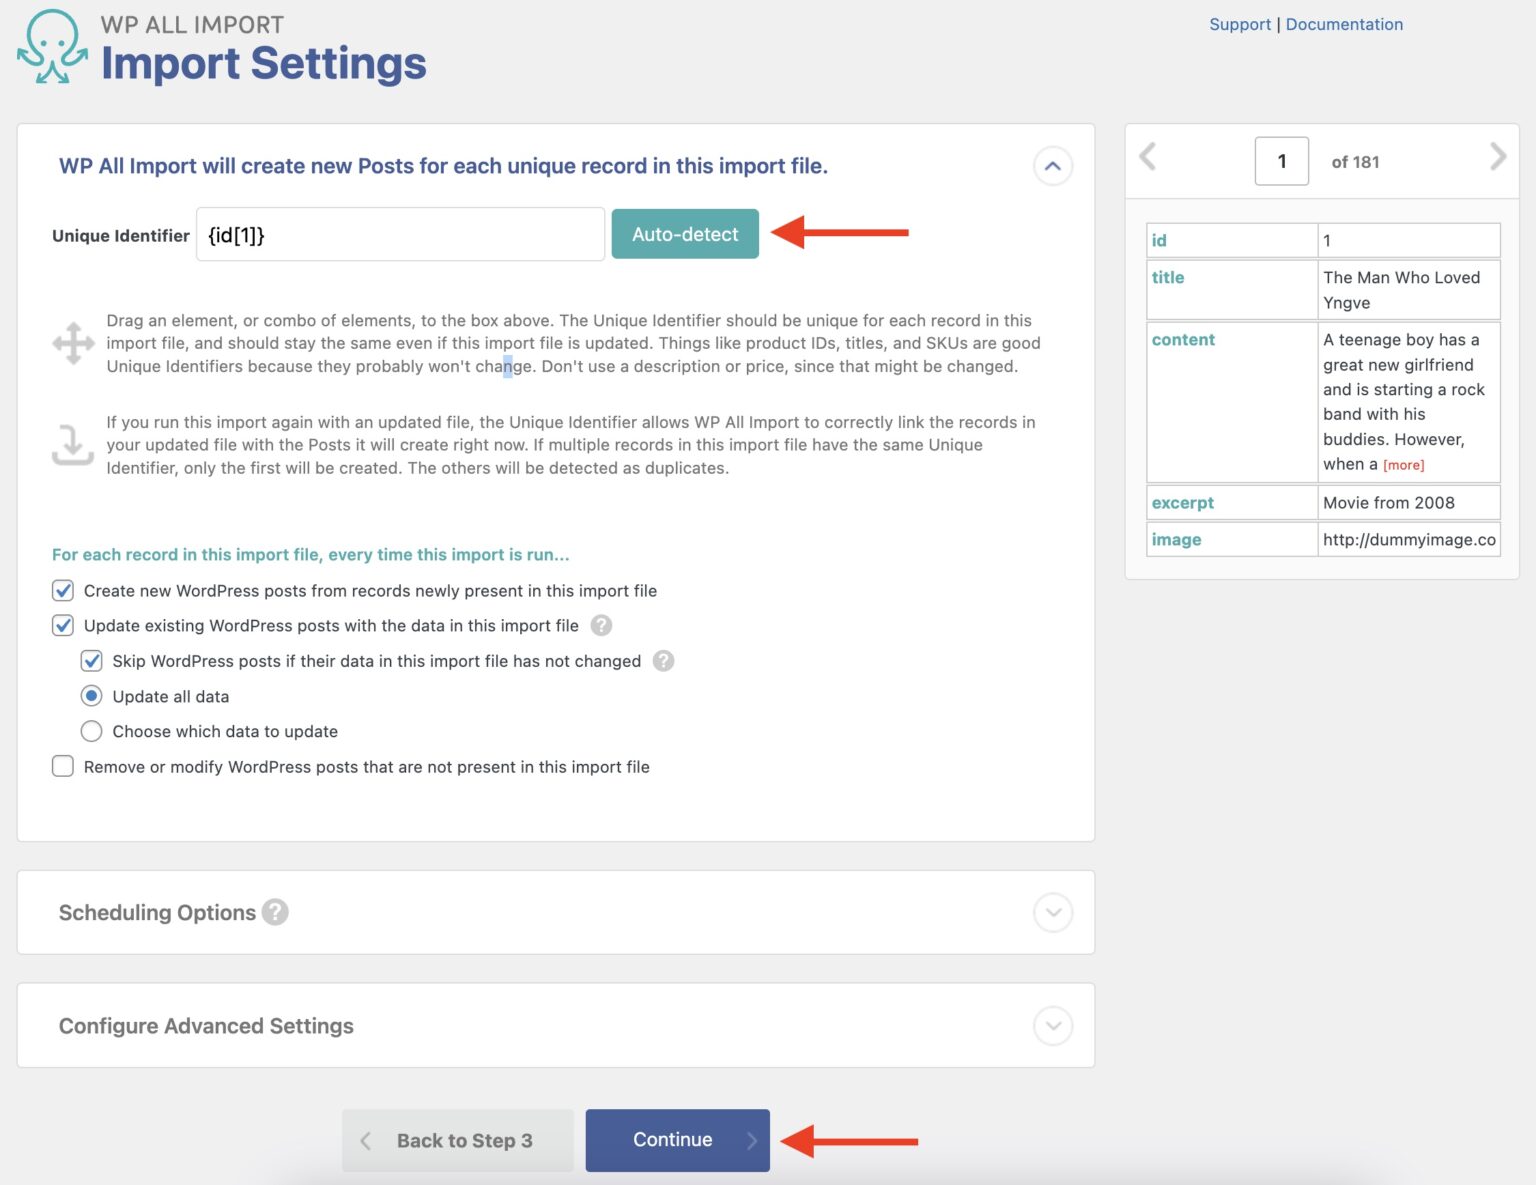Click the drag-and-drop move arrows icon

[x=73, y=343]
